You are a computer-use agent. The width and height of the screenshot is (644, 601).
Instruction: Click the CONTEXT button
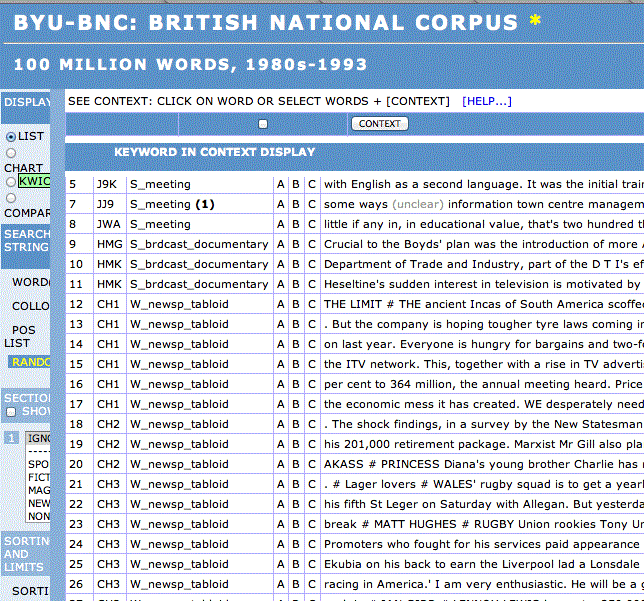(380, 124)
